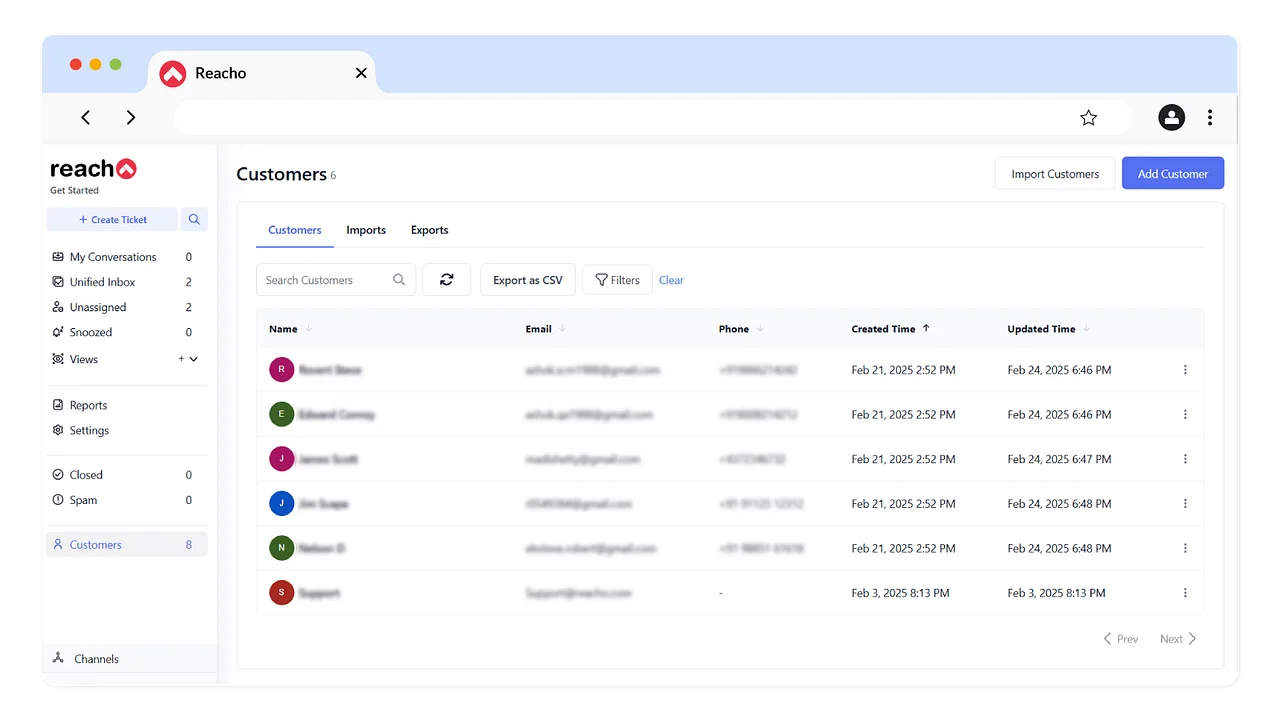This screenshot has width=1280, height=720.
Task: Click Next for the next customer page
Action: [1171, 638]
